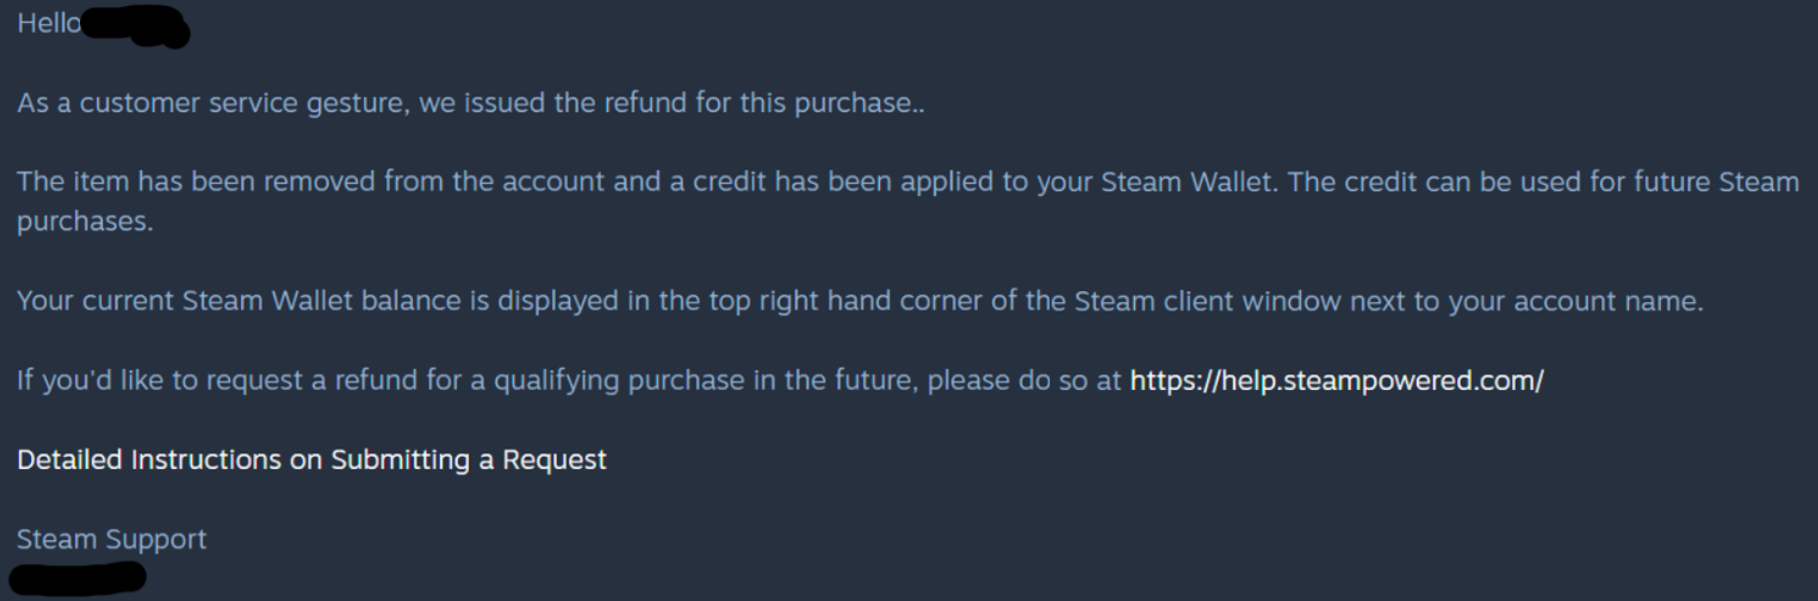Image resolution: width=1818 pixels, height=601 pixels.
Task: Click the blacked-out name after Hello
Action: [135, 26]
